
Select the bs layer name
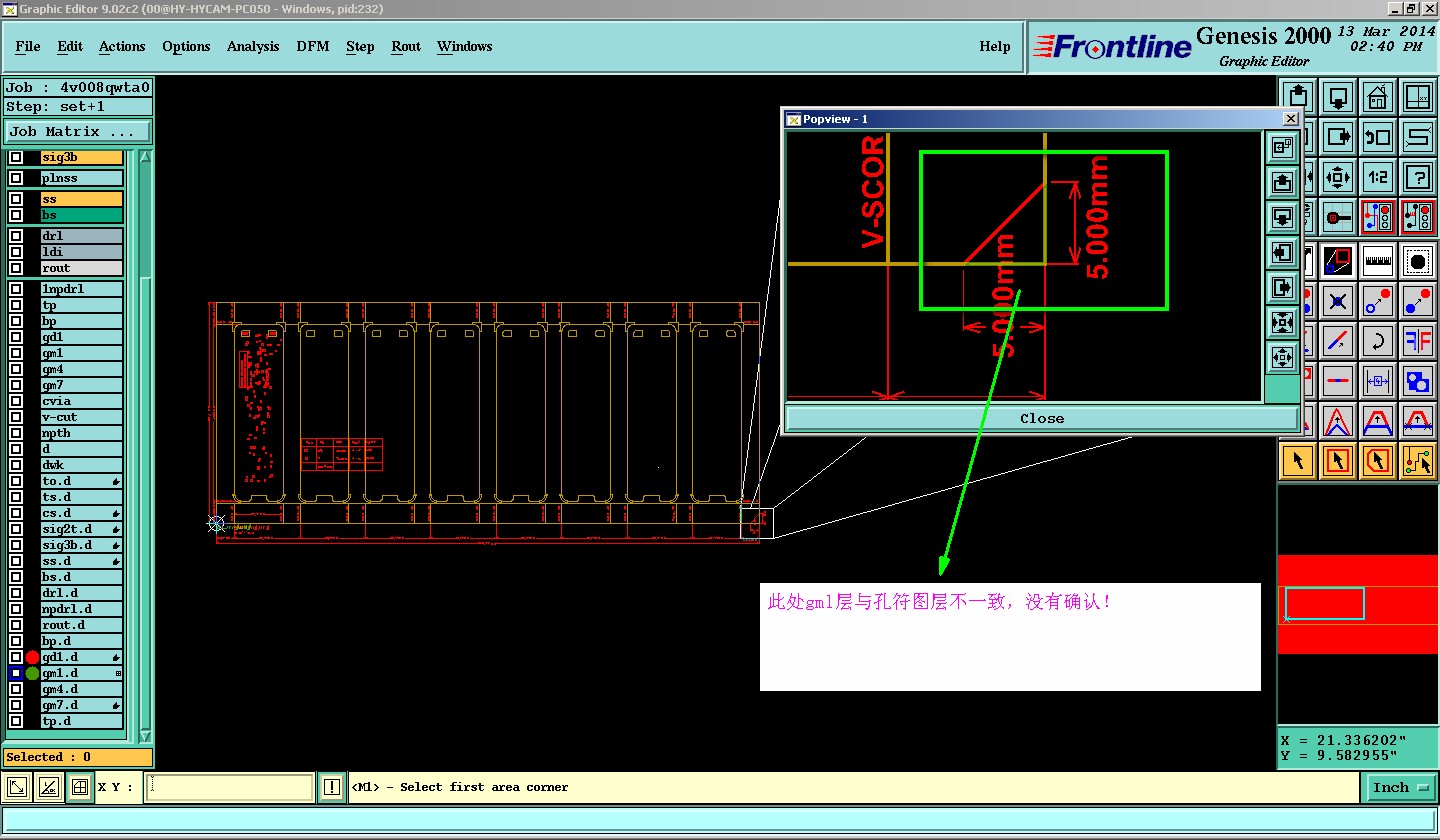click(x=81, y=215)
